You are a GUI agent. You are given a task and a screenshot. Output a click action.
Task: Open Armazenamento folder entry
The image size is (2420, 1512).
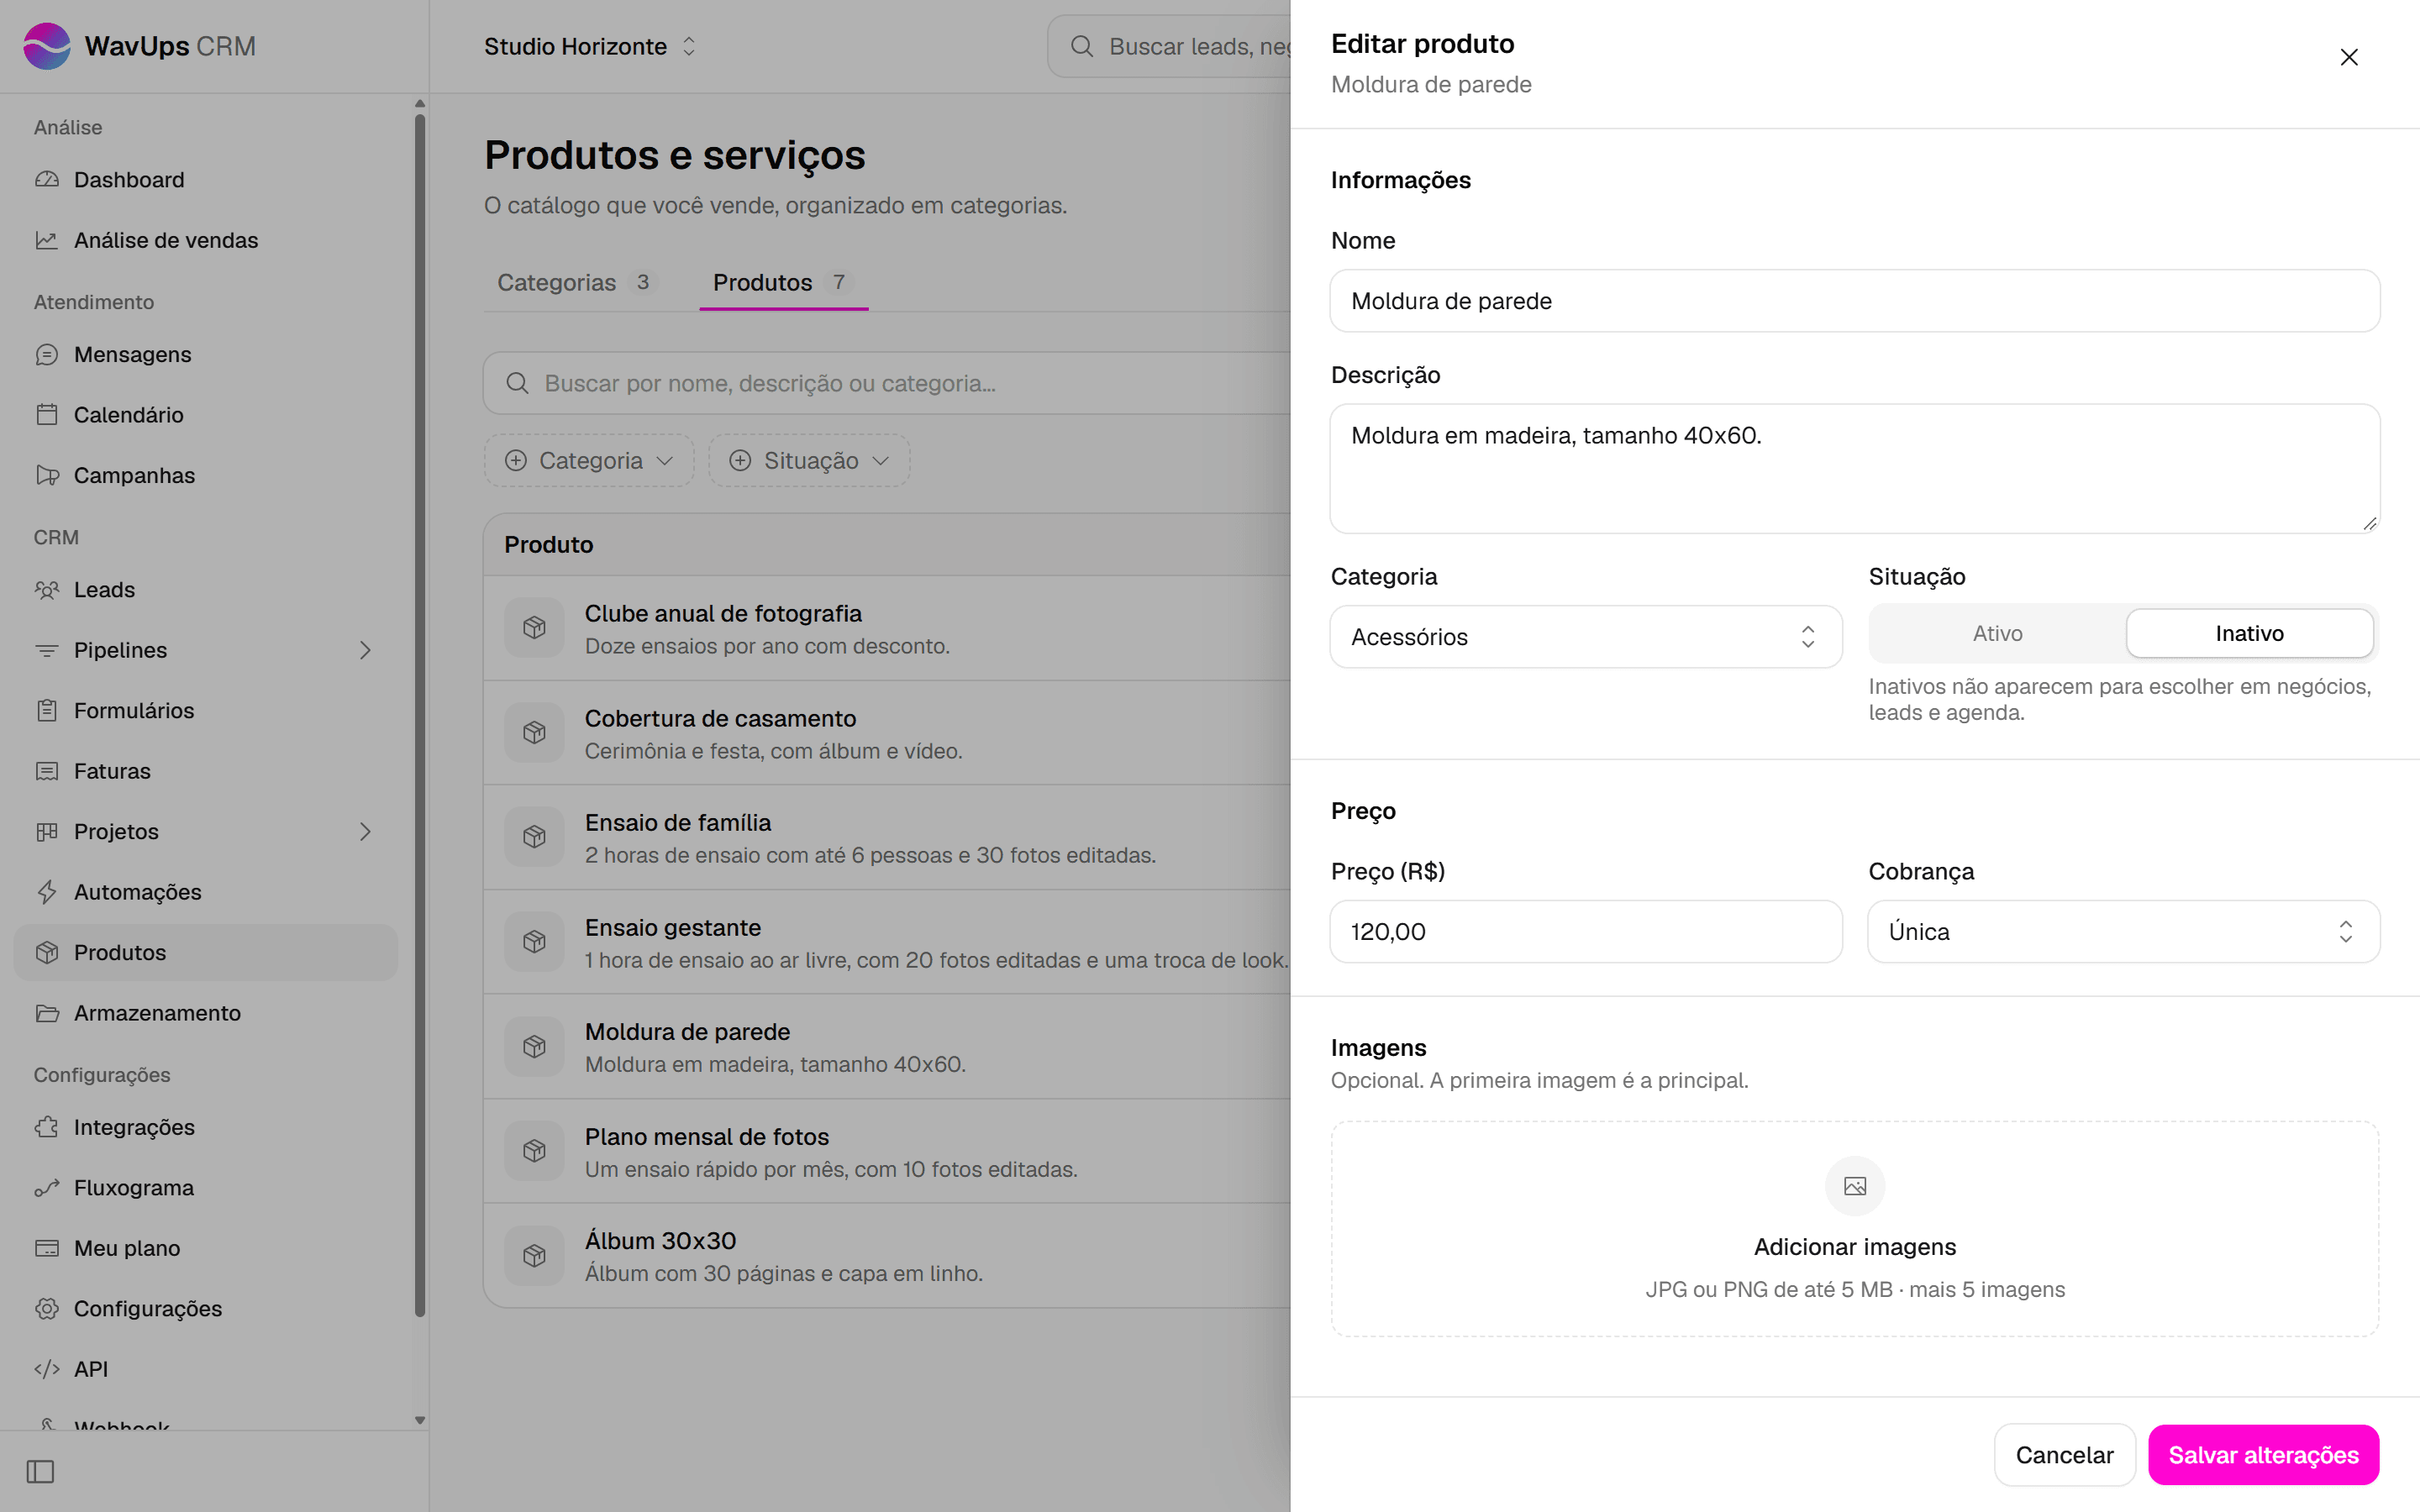(205, 1013)
